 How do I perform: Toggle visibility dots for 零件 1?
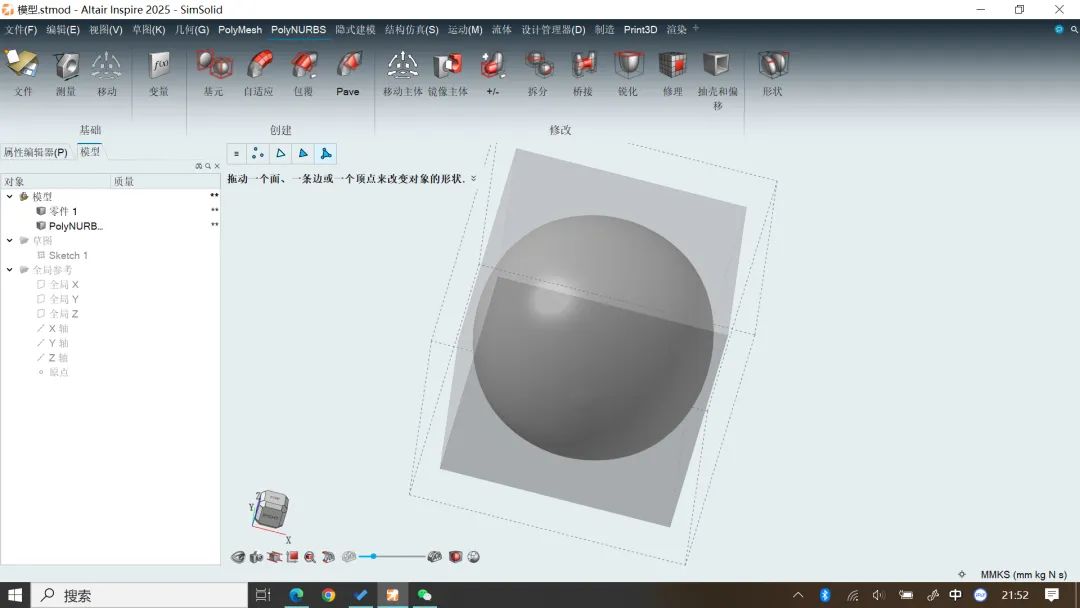(214, 211)
